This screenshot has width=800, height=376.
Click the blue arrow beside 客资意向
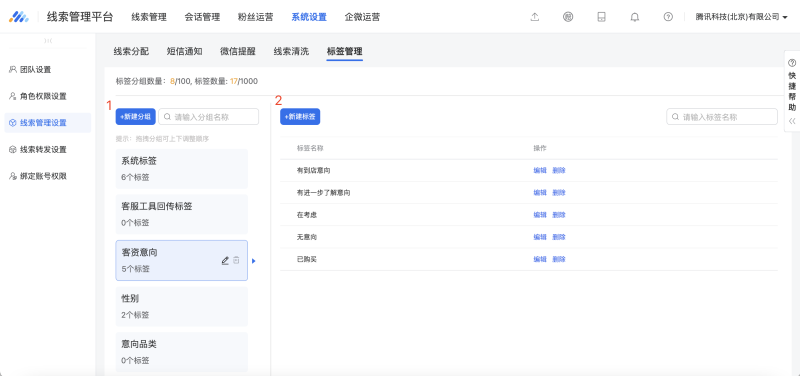click(254, 261)
